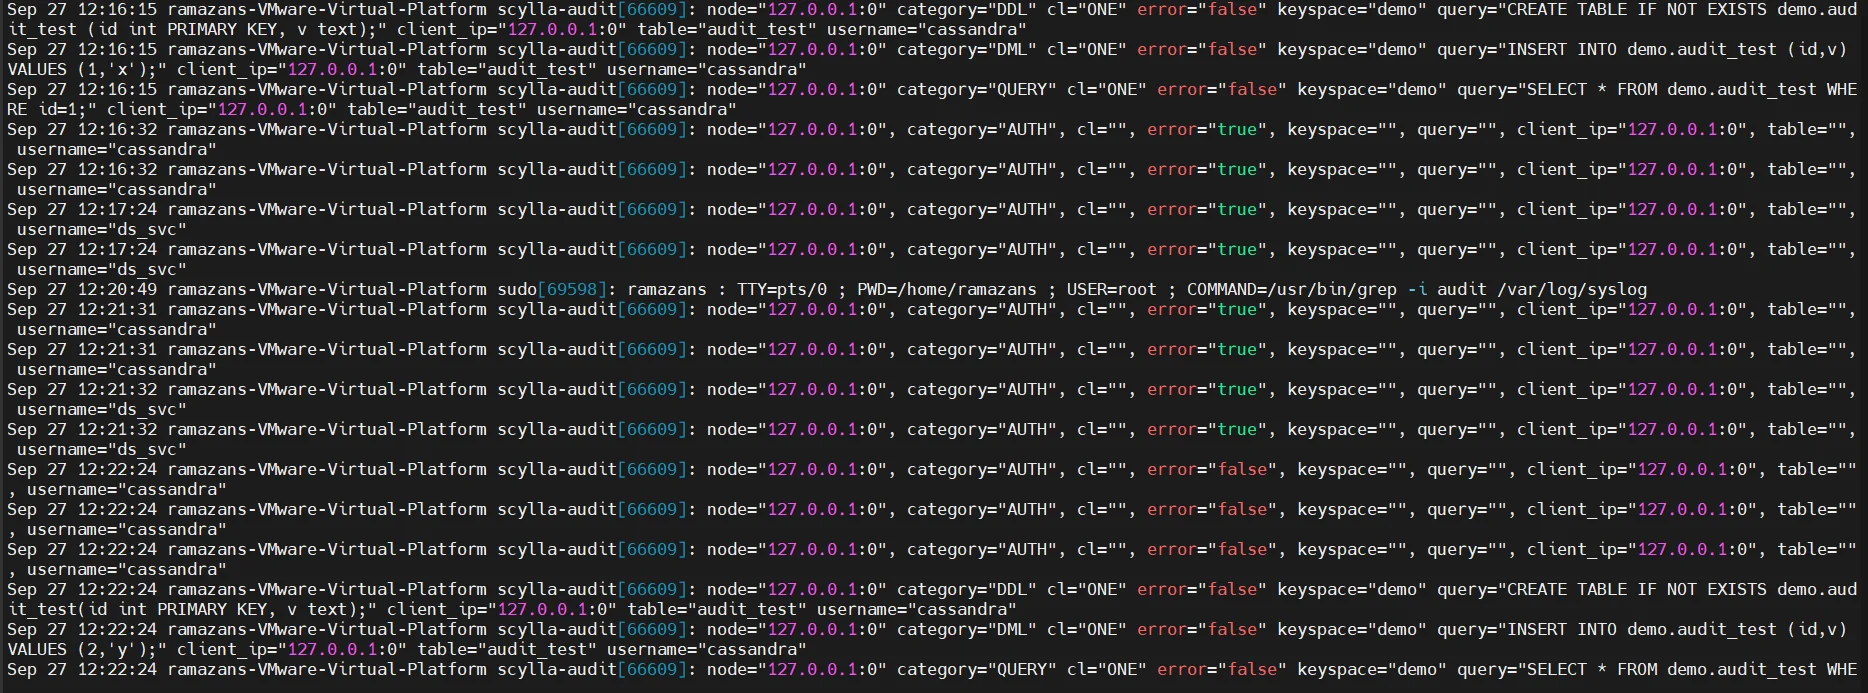This screenshot has height=693, width=1868.
Task: Click CREATE TABLE query in the 12:22:24 DDL line
Action: [x=1647, y=589]
